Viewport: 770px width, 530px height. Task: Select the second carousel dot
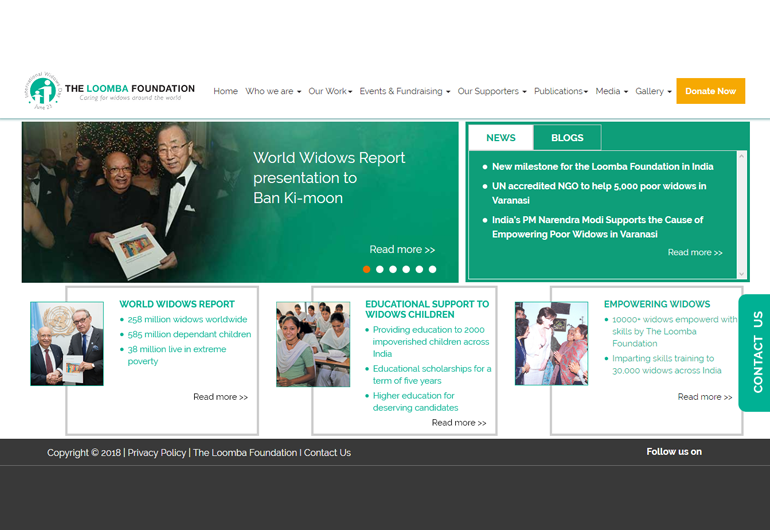pos(380,269)
